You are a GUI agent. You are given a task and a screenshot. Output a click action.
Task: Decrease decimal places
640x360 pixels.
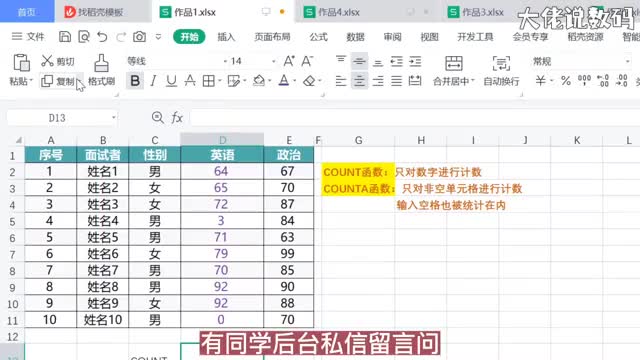(622, 81)
